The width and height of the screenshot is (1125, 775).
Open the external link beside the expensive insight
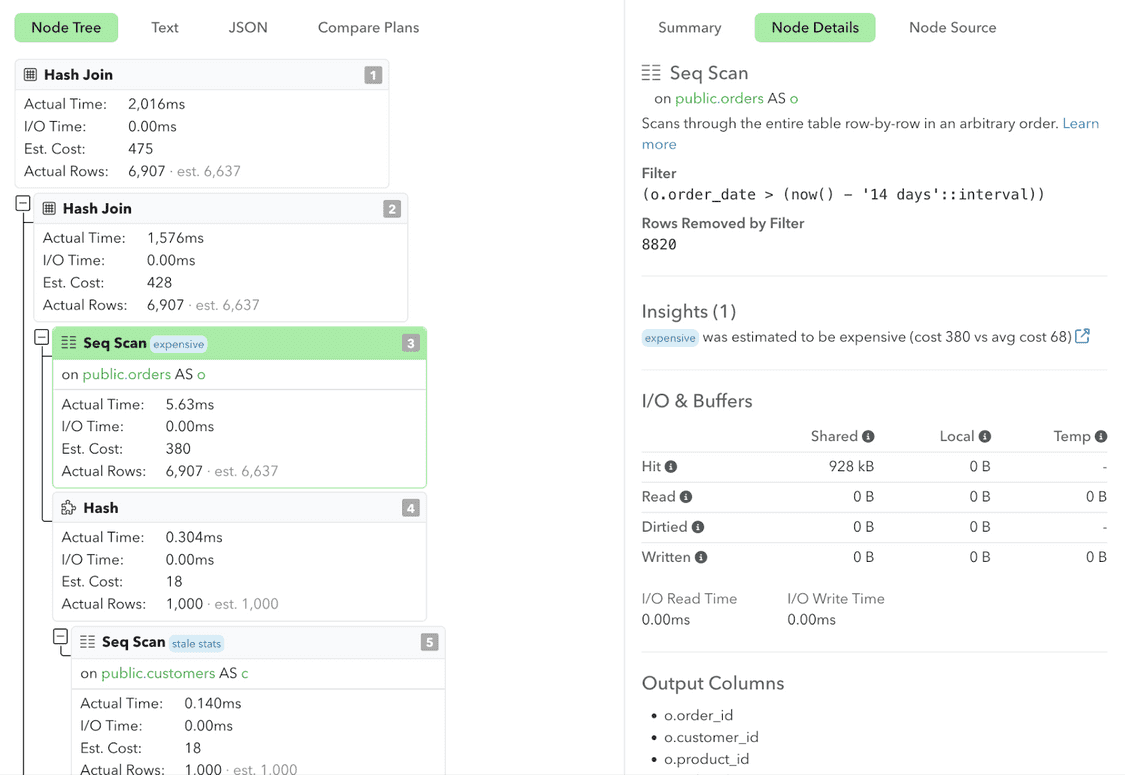pyautogui.click(x=1083, y=338)
